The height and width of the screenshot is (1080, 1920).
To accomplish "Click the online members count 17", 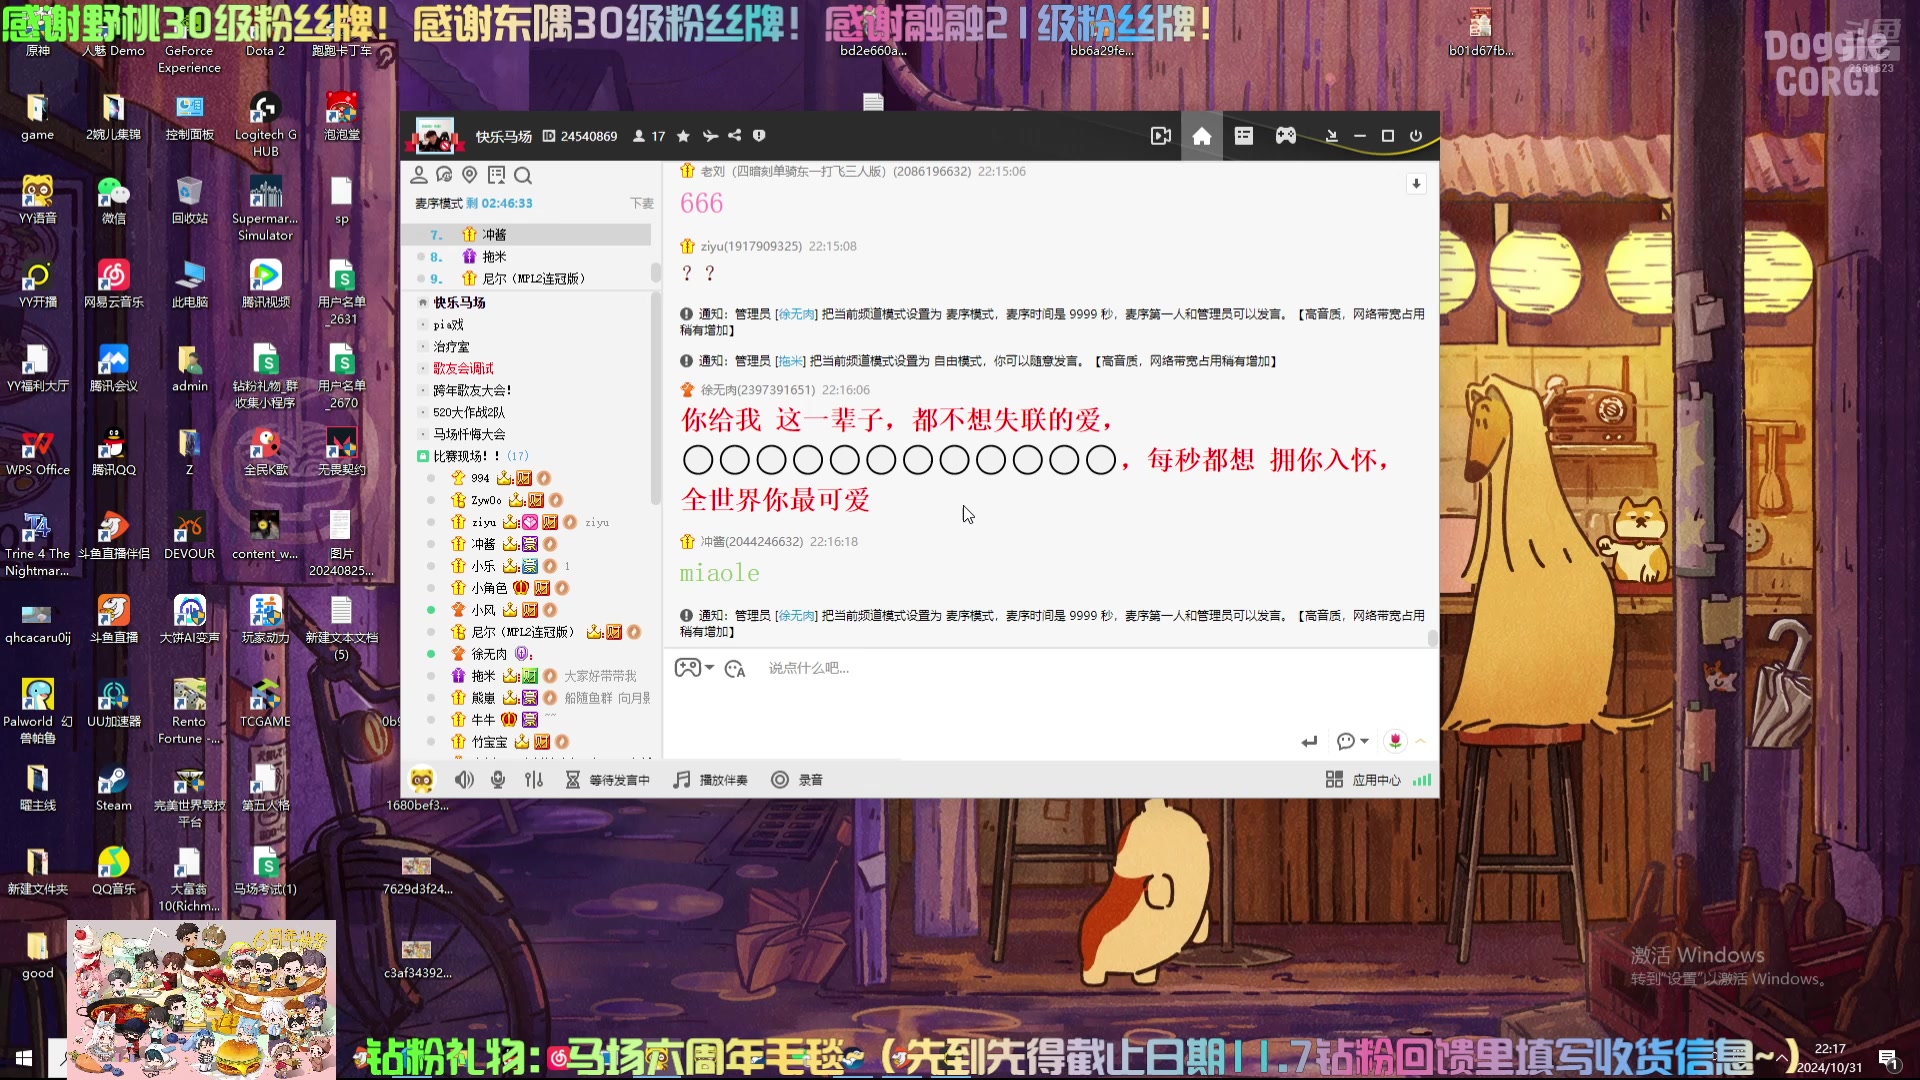I will [x=649, y=136].
